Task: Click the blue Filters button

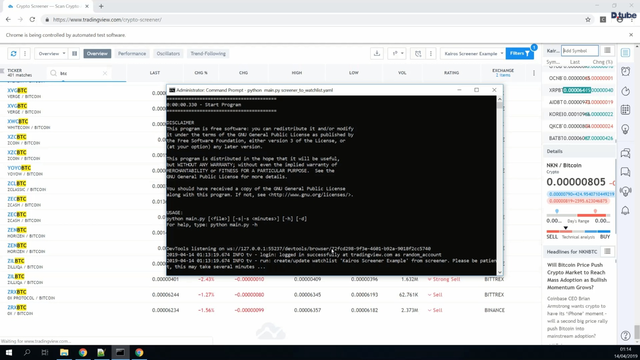Action: pyautogui.click(x=520, y=53)
